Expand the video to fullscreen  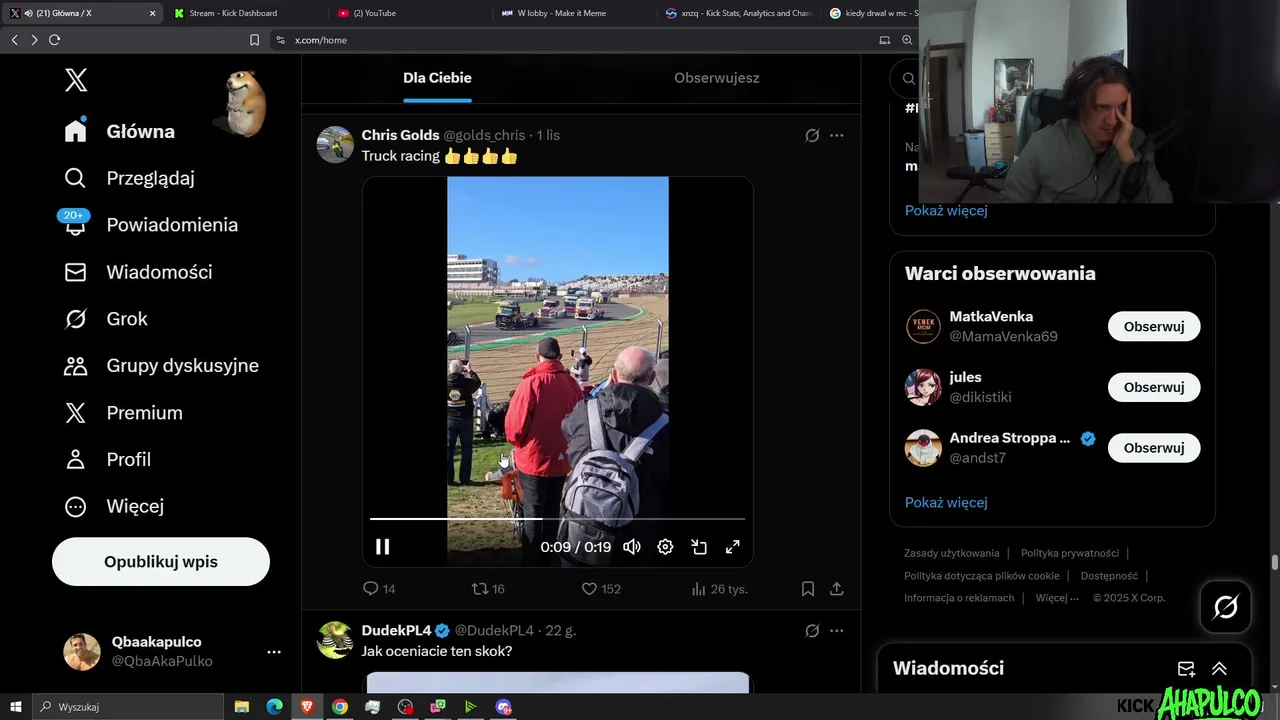click(x=732, y=547)
